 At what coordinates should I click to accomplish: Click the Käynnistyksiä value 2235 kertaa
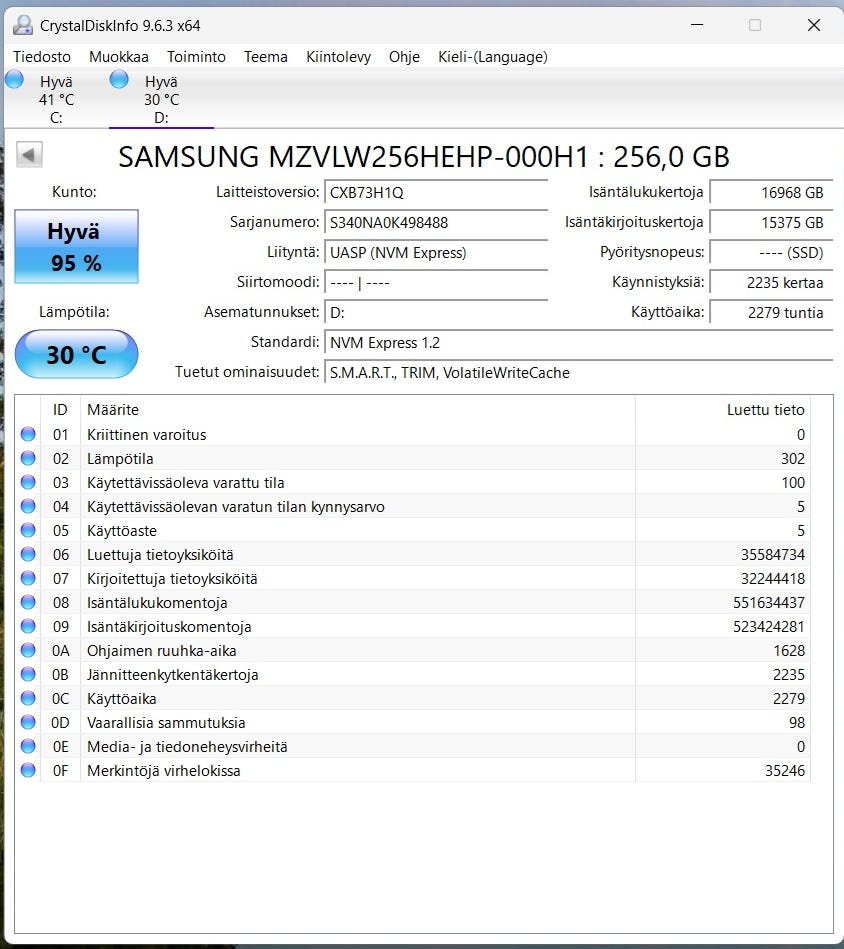(x=771, y=283)
